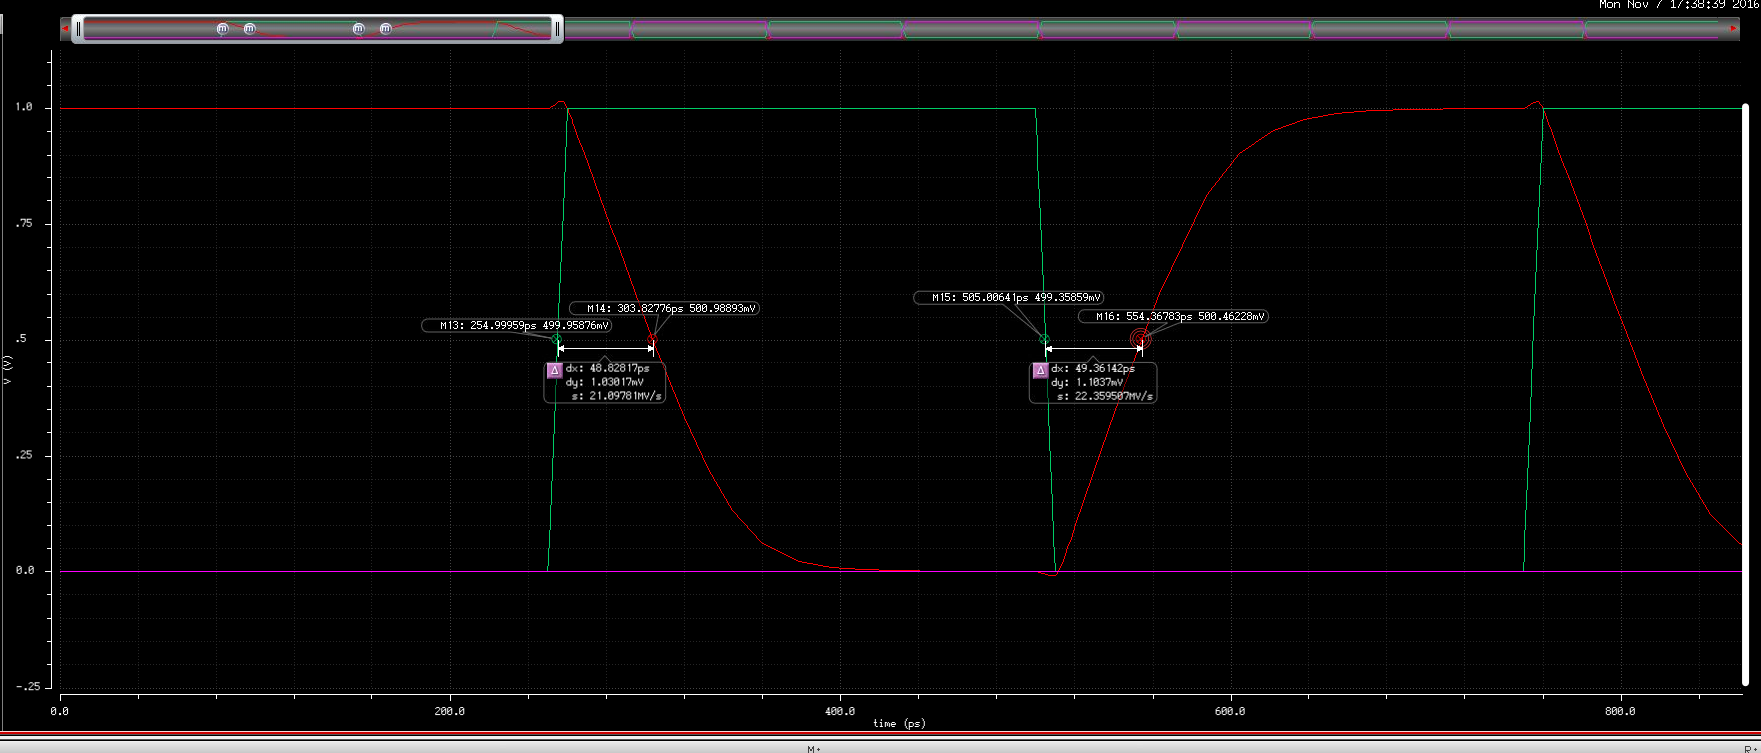
Task: Click the delta icon beside dx 48.82817ps
Action: [x=555, y=370]
